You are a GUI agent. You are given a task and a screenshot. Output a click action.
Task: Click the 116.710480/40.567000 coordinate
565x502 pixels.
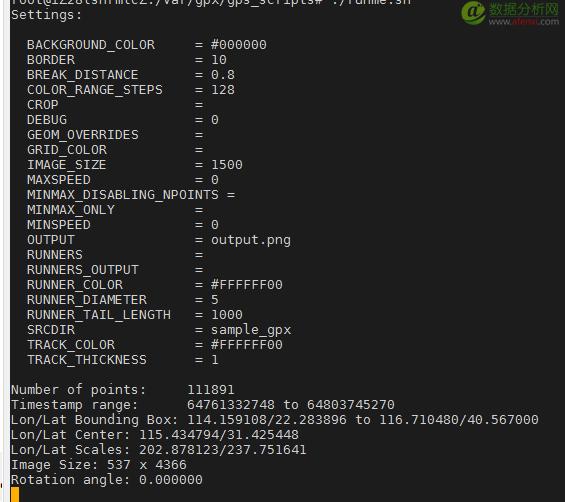pyautogui.click(x=459, y=420)
